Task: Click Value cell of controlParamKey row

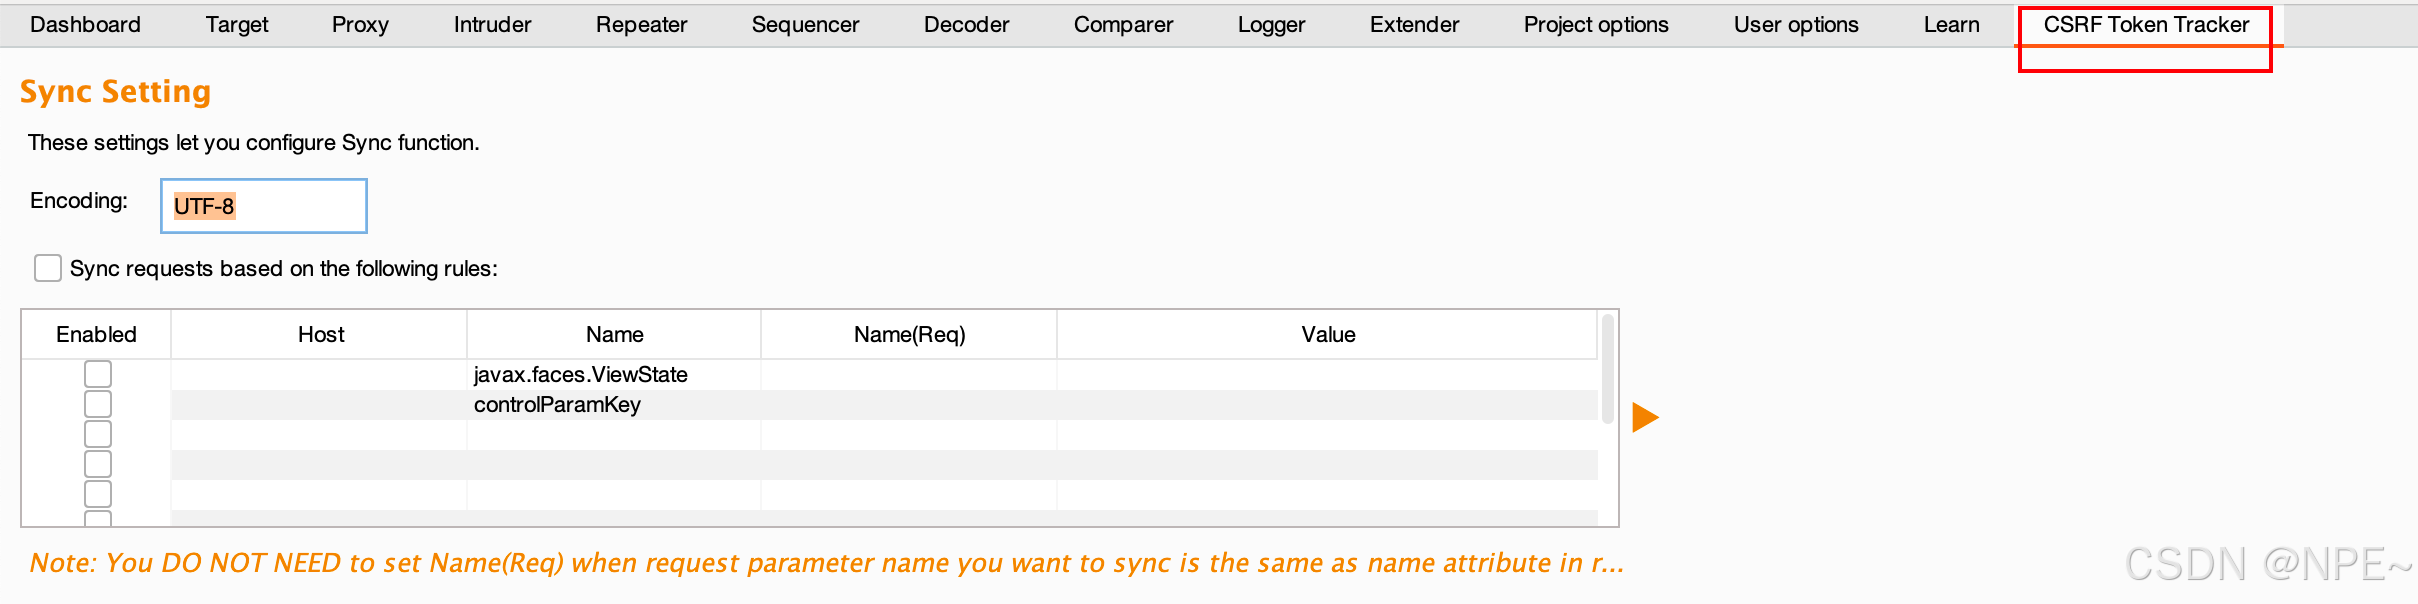Action: click(x=1328, y=404)
